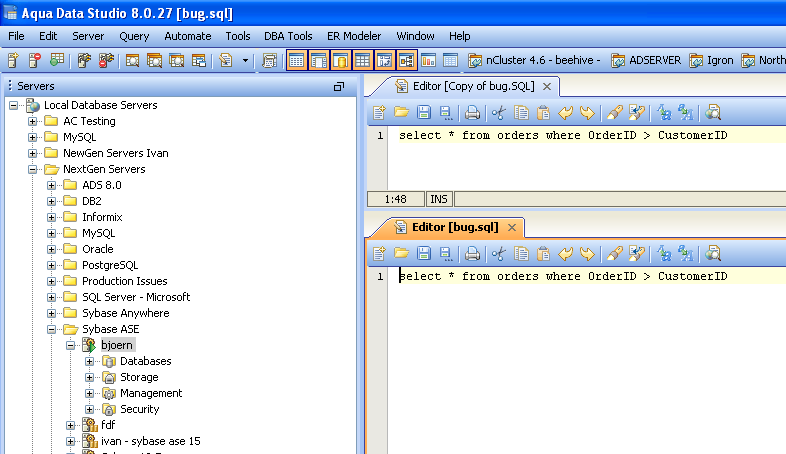Viewport: 786px width, 454px height.
Task: Click Print icon in Copy of bug.SQL editor
Action: pyautogui.click(x=472, y=113)
